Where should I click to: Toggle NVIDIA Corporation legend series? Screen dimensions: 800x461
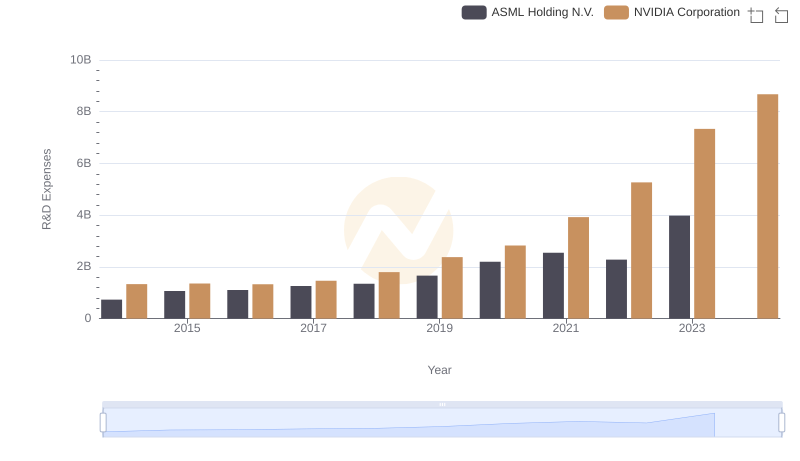click(x=672, y=12)
